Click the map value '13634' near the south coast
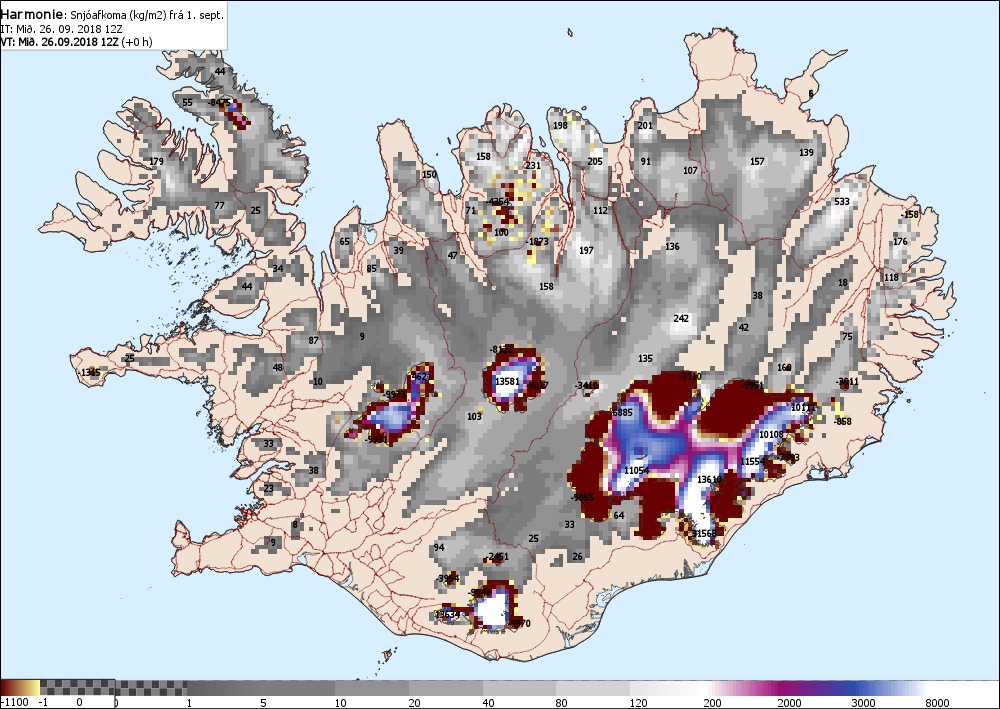 447,615
